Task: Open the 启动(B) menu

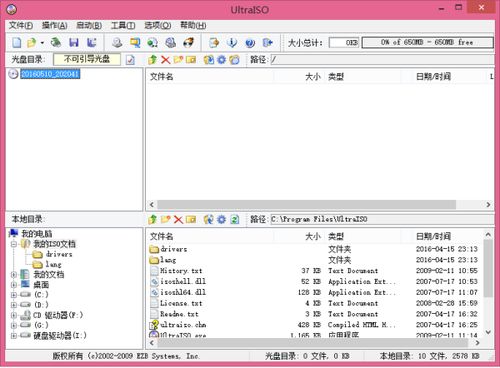Action: (89, 25)
